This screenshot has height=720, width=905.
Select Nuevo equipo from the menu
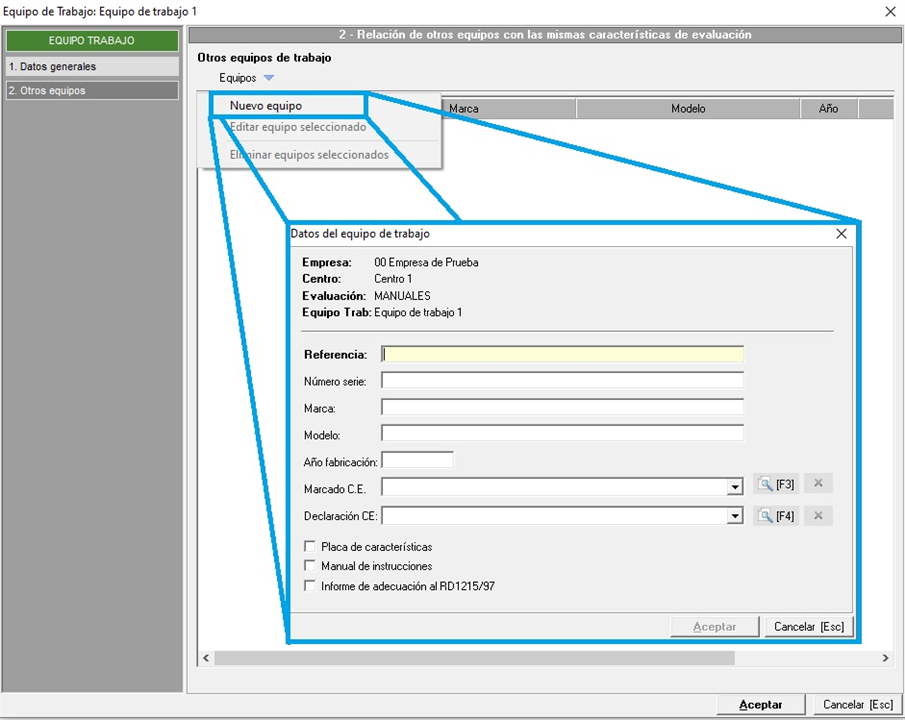coord(266,105)
